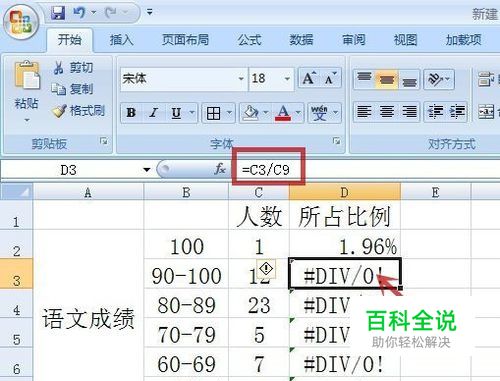This screenshot has height=381, width=500.
Task: Align cell text right
Action: pyautogui.click(x=409, y=111)
